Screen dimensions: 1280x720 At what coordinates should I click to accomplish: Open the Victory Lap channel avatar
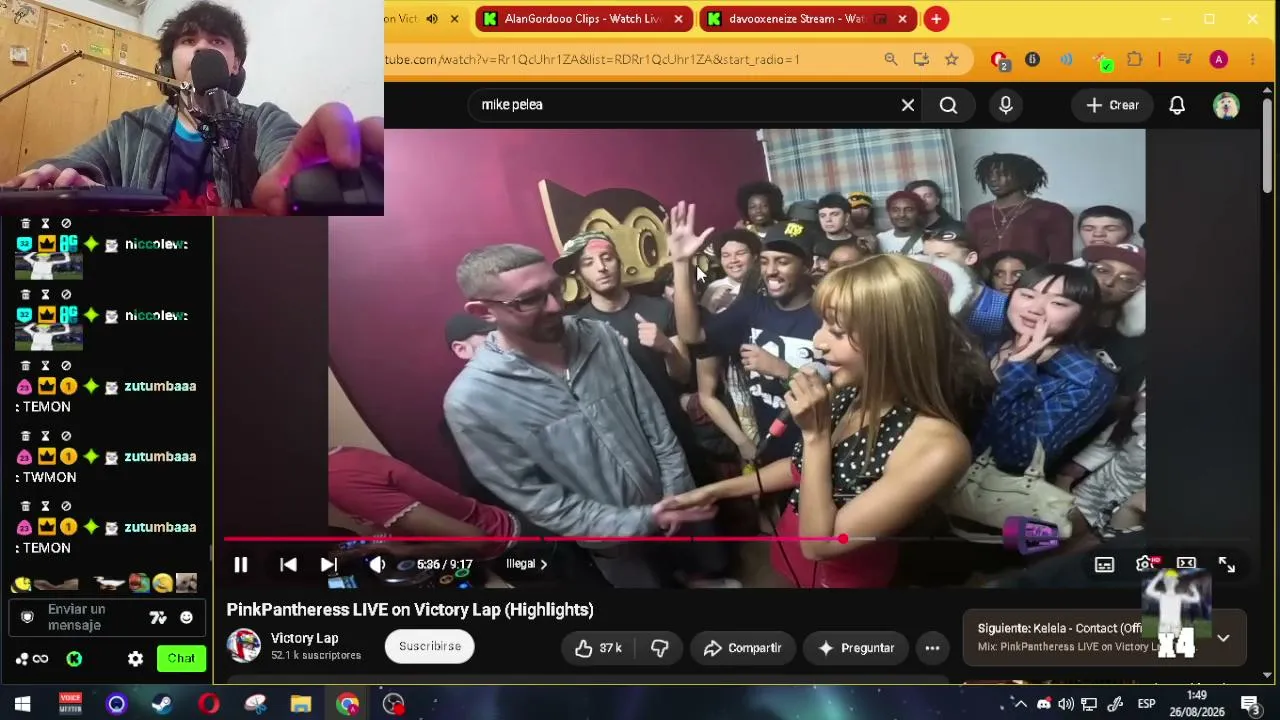coord(243,646)
